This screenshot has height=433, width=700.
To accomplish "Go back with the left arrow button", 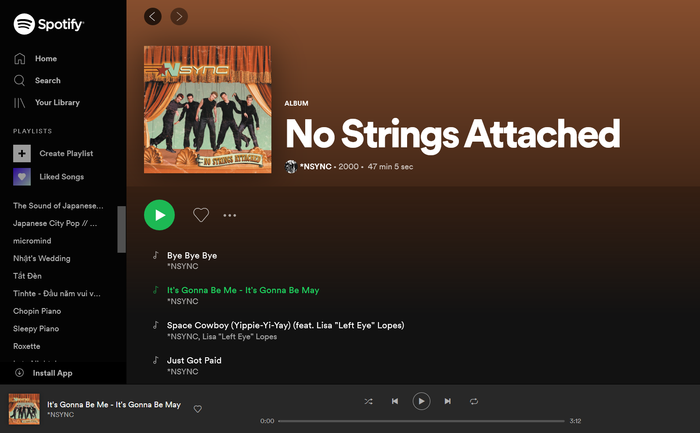I will (153, 17).
